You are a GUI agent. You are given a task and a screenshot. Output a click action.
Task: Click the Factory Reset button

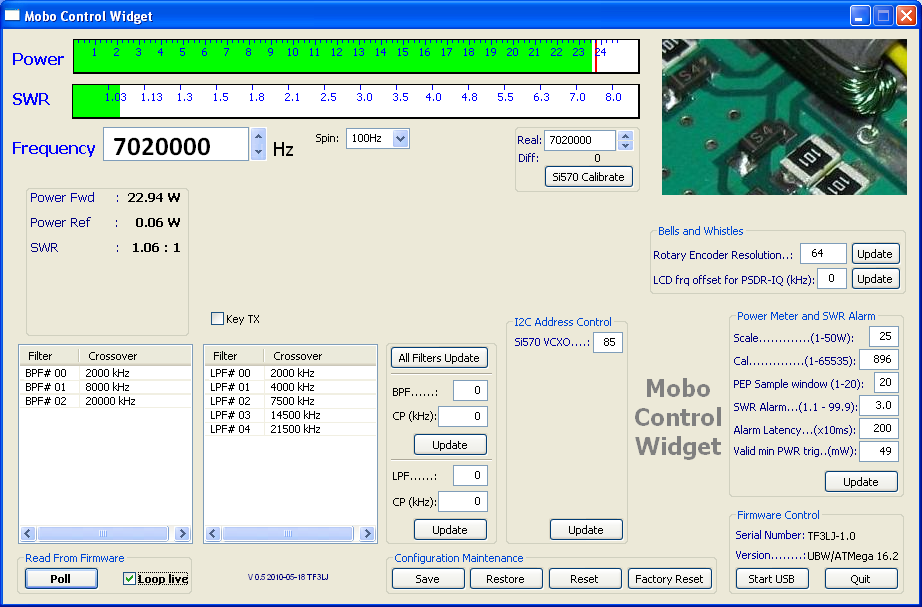[669, 579]
